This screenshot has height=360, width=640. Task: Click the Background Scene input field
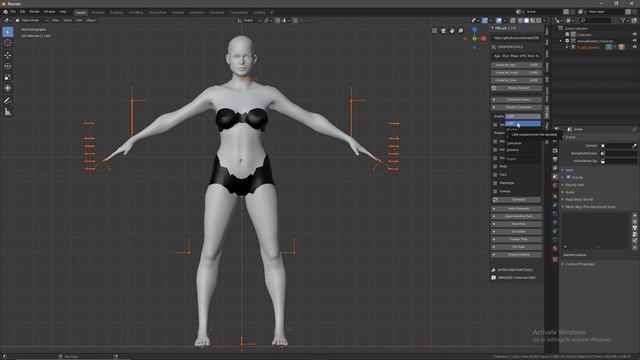click(x=618, y=153)
